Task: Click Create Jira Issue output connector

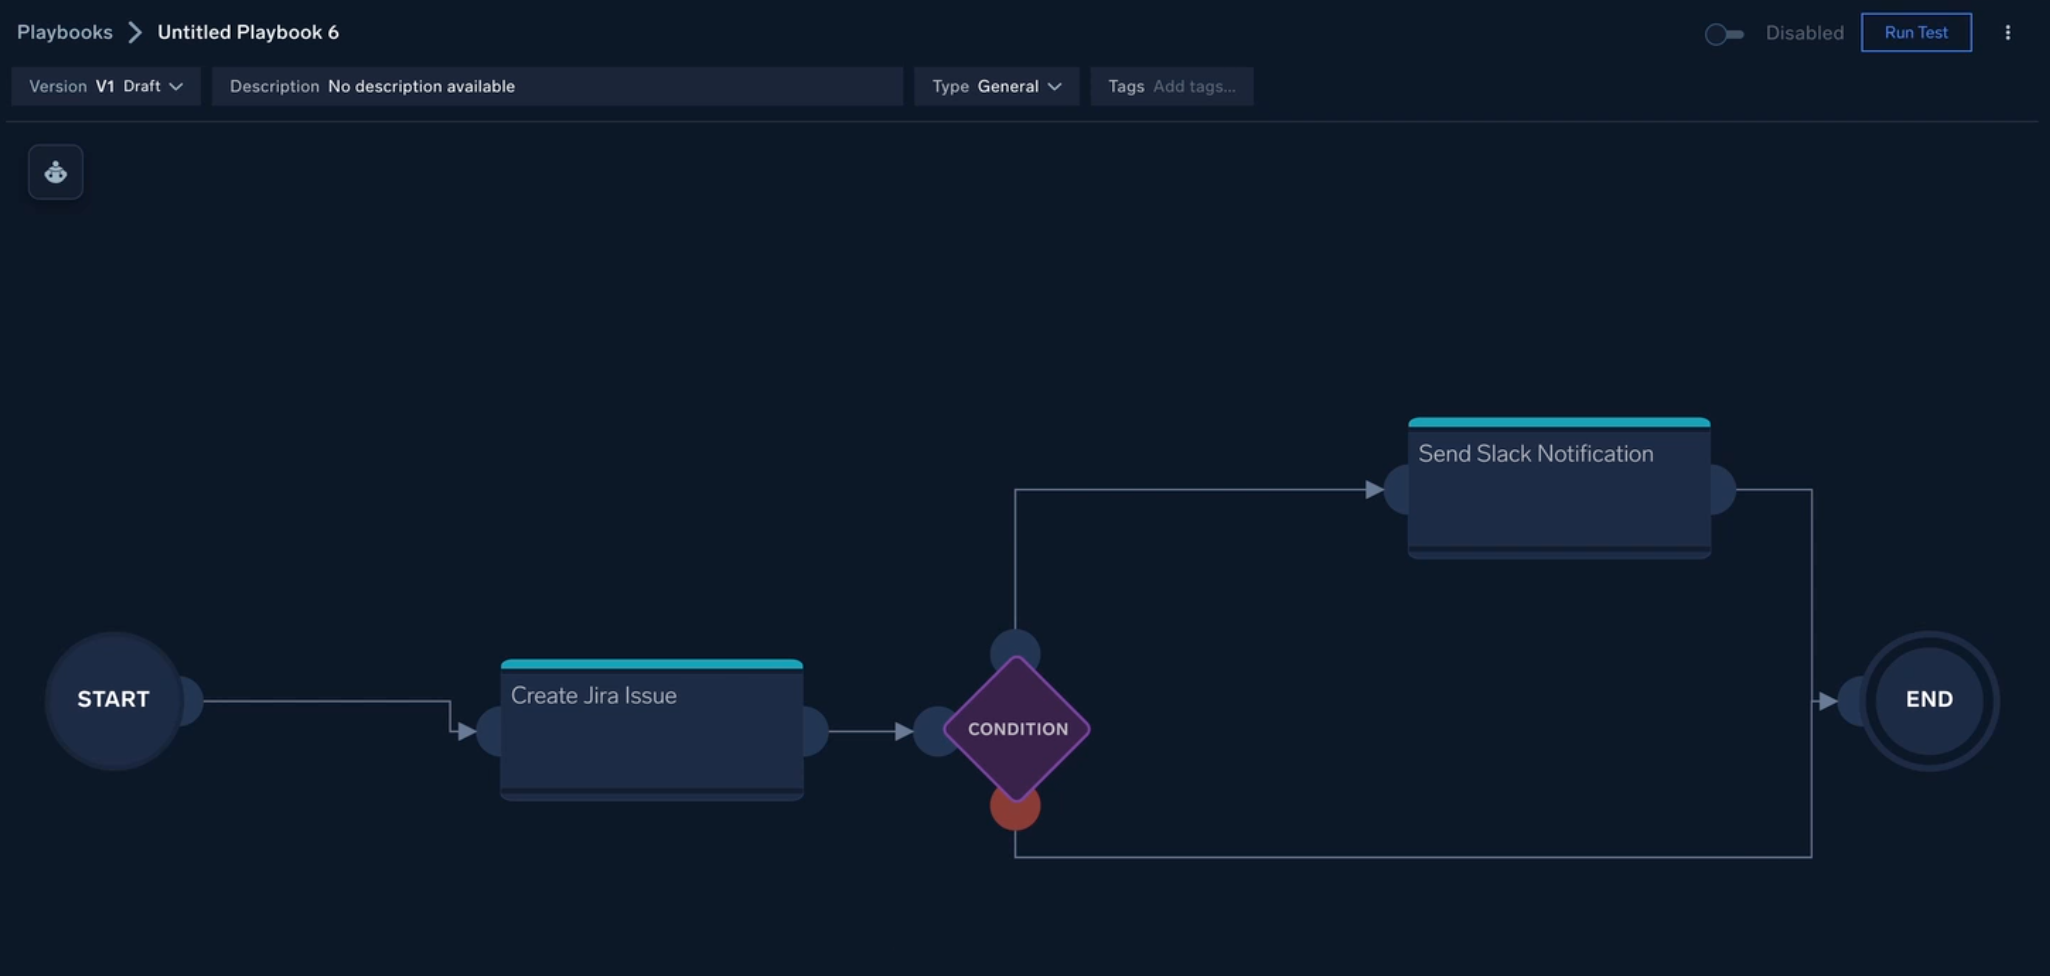Action: pyautogui.click(x=816, y=731)
